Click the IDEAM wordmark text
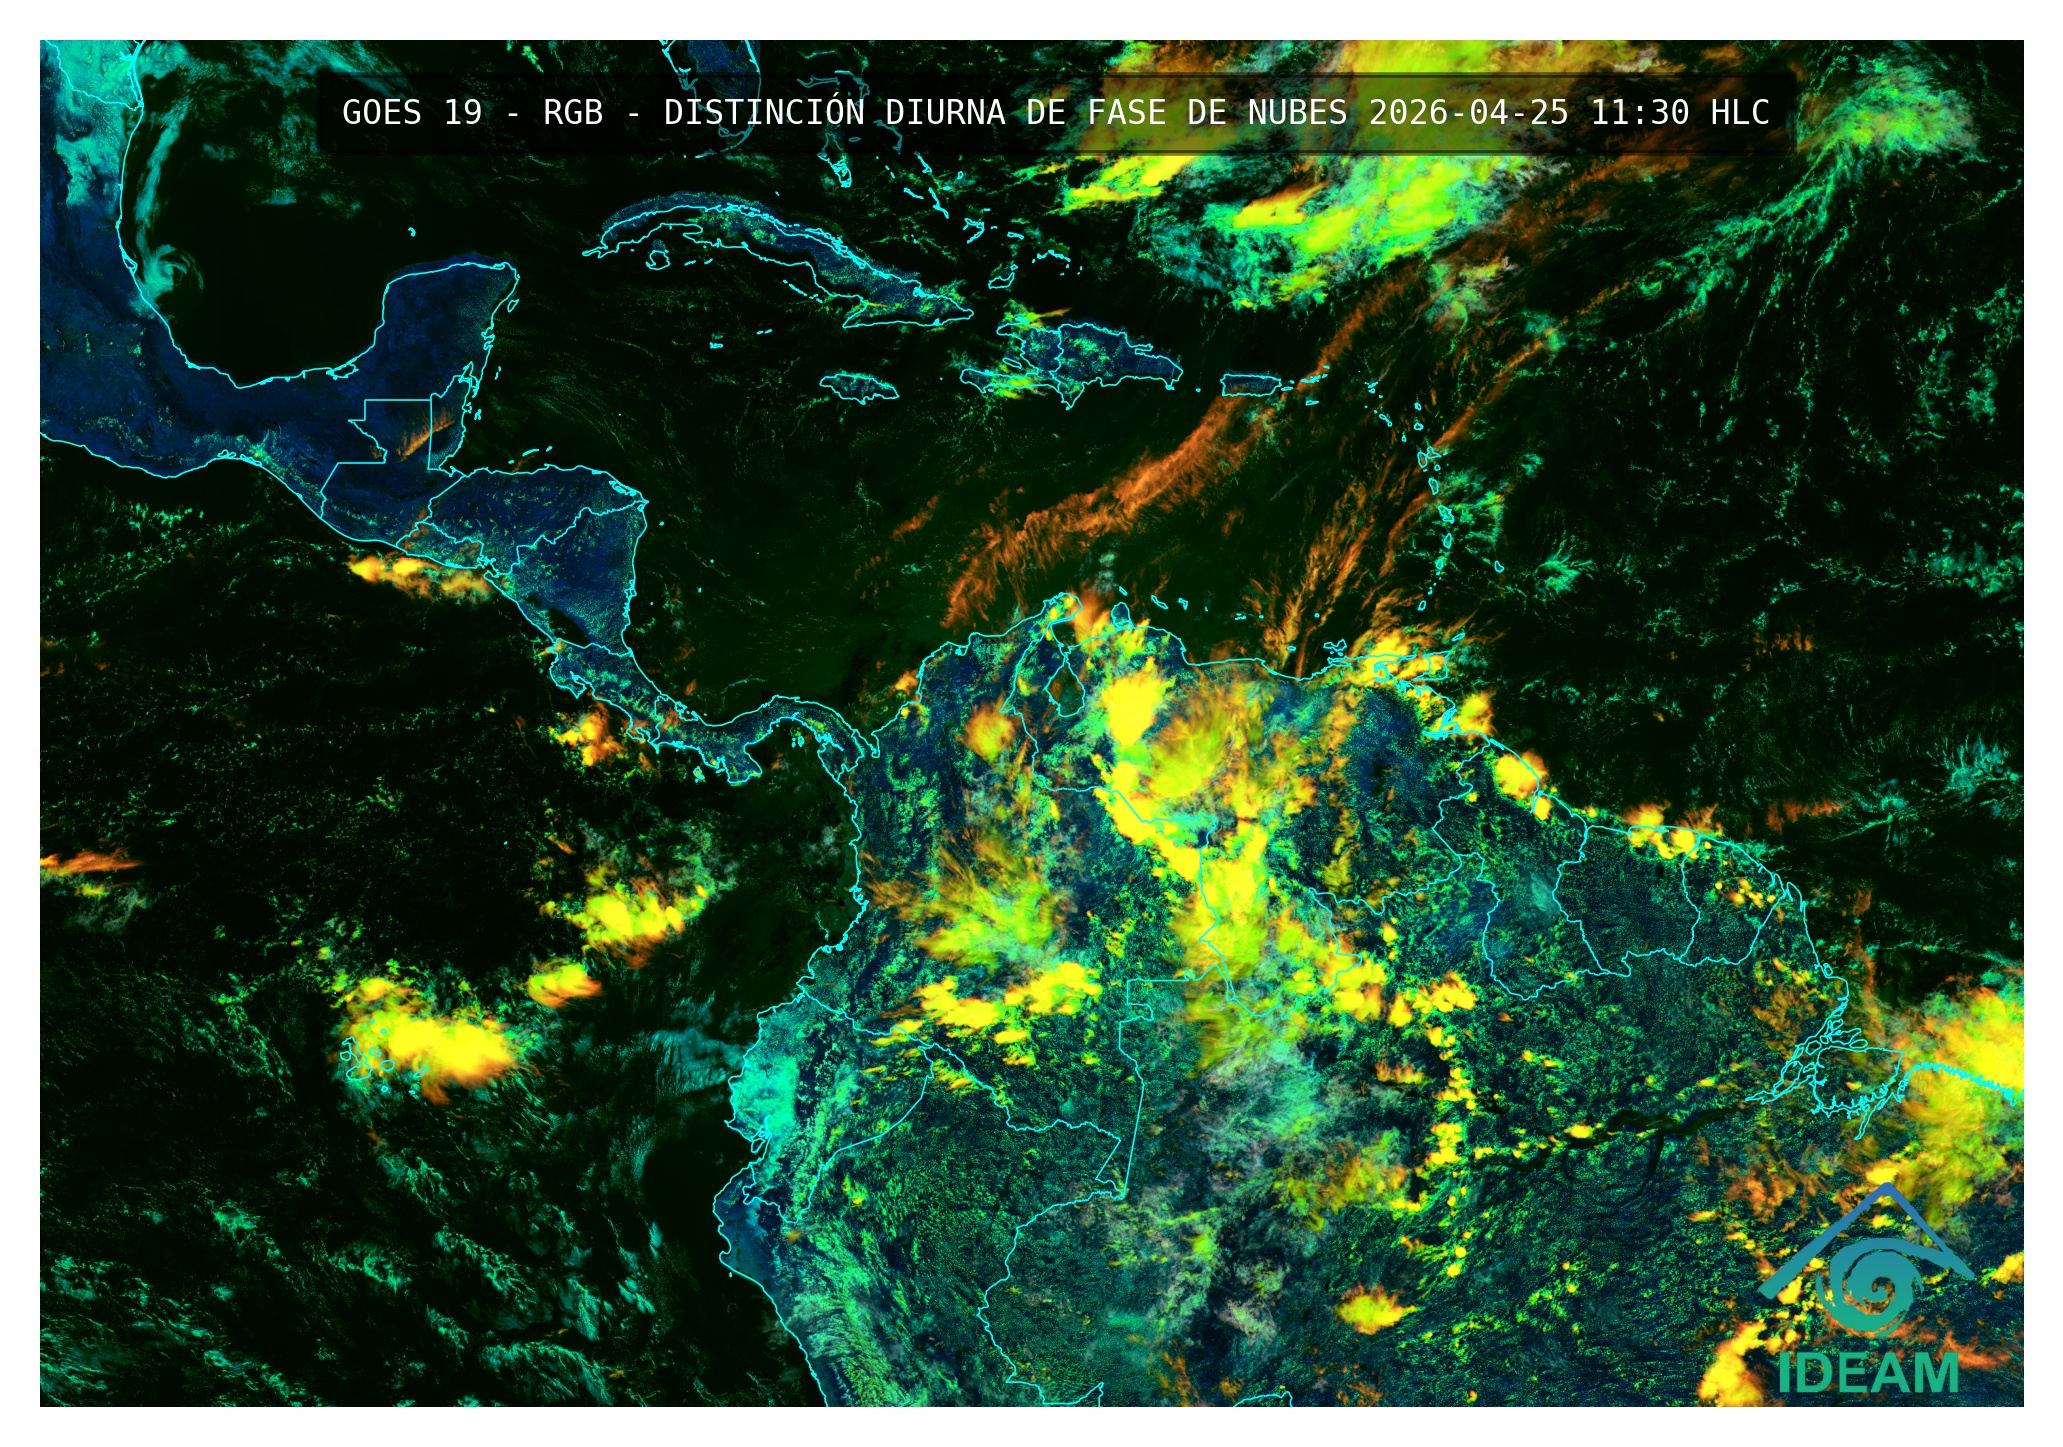This screenshot has height=1447, width=2063. tap(1868, 1373)
